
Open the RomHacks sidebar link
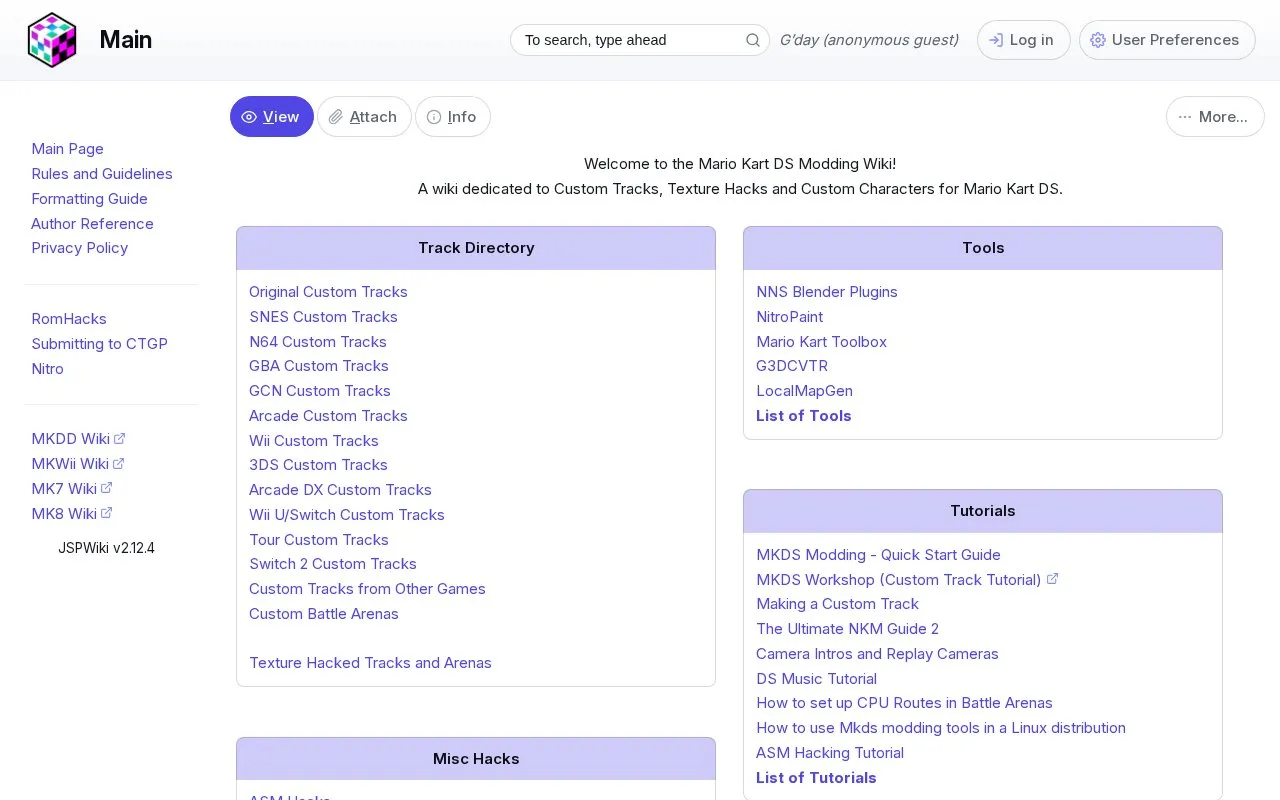point(69,319)
